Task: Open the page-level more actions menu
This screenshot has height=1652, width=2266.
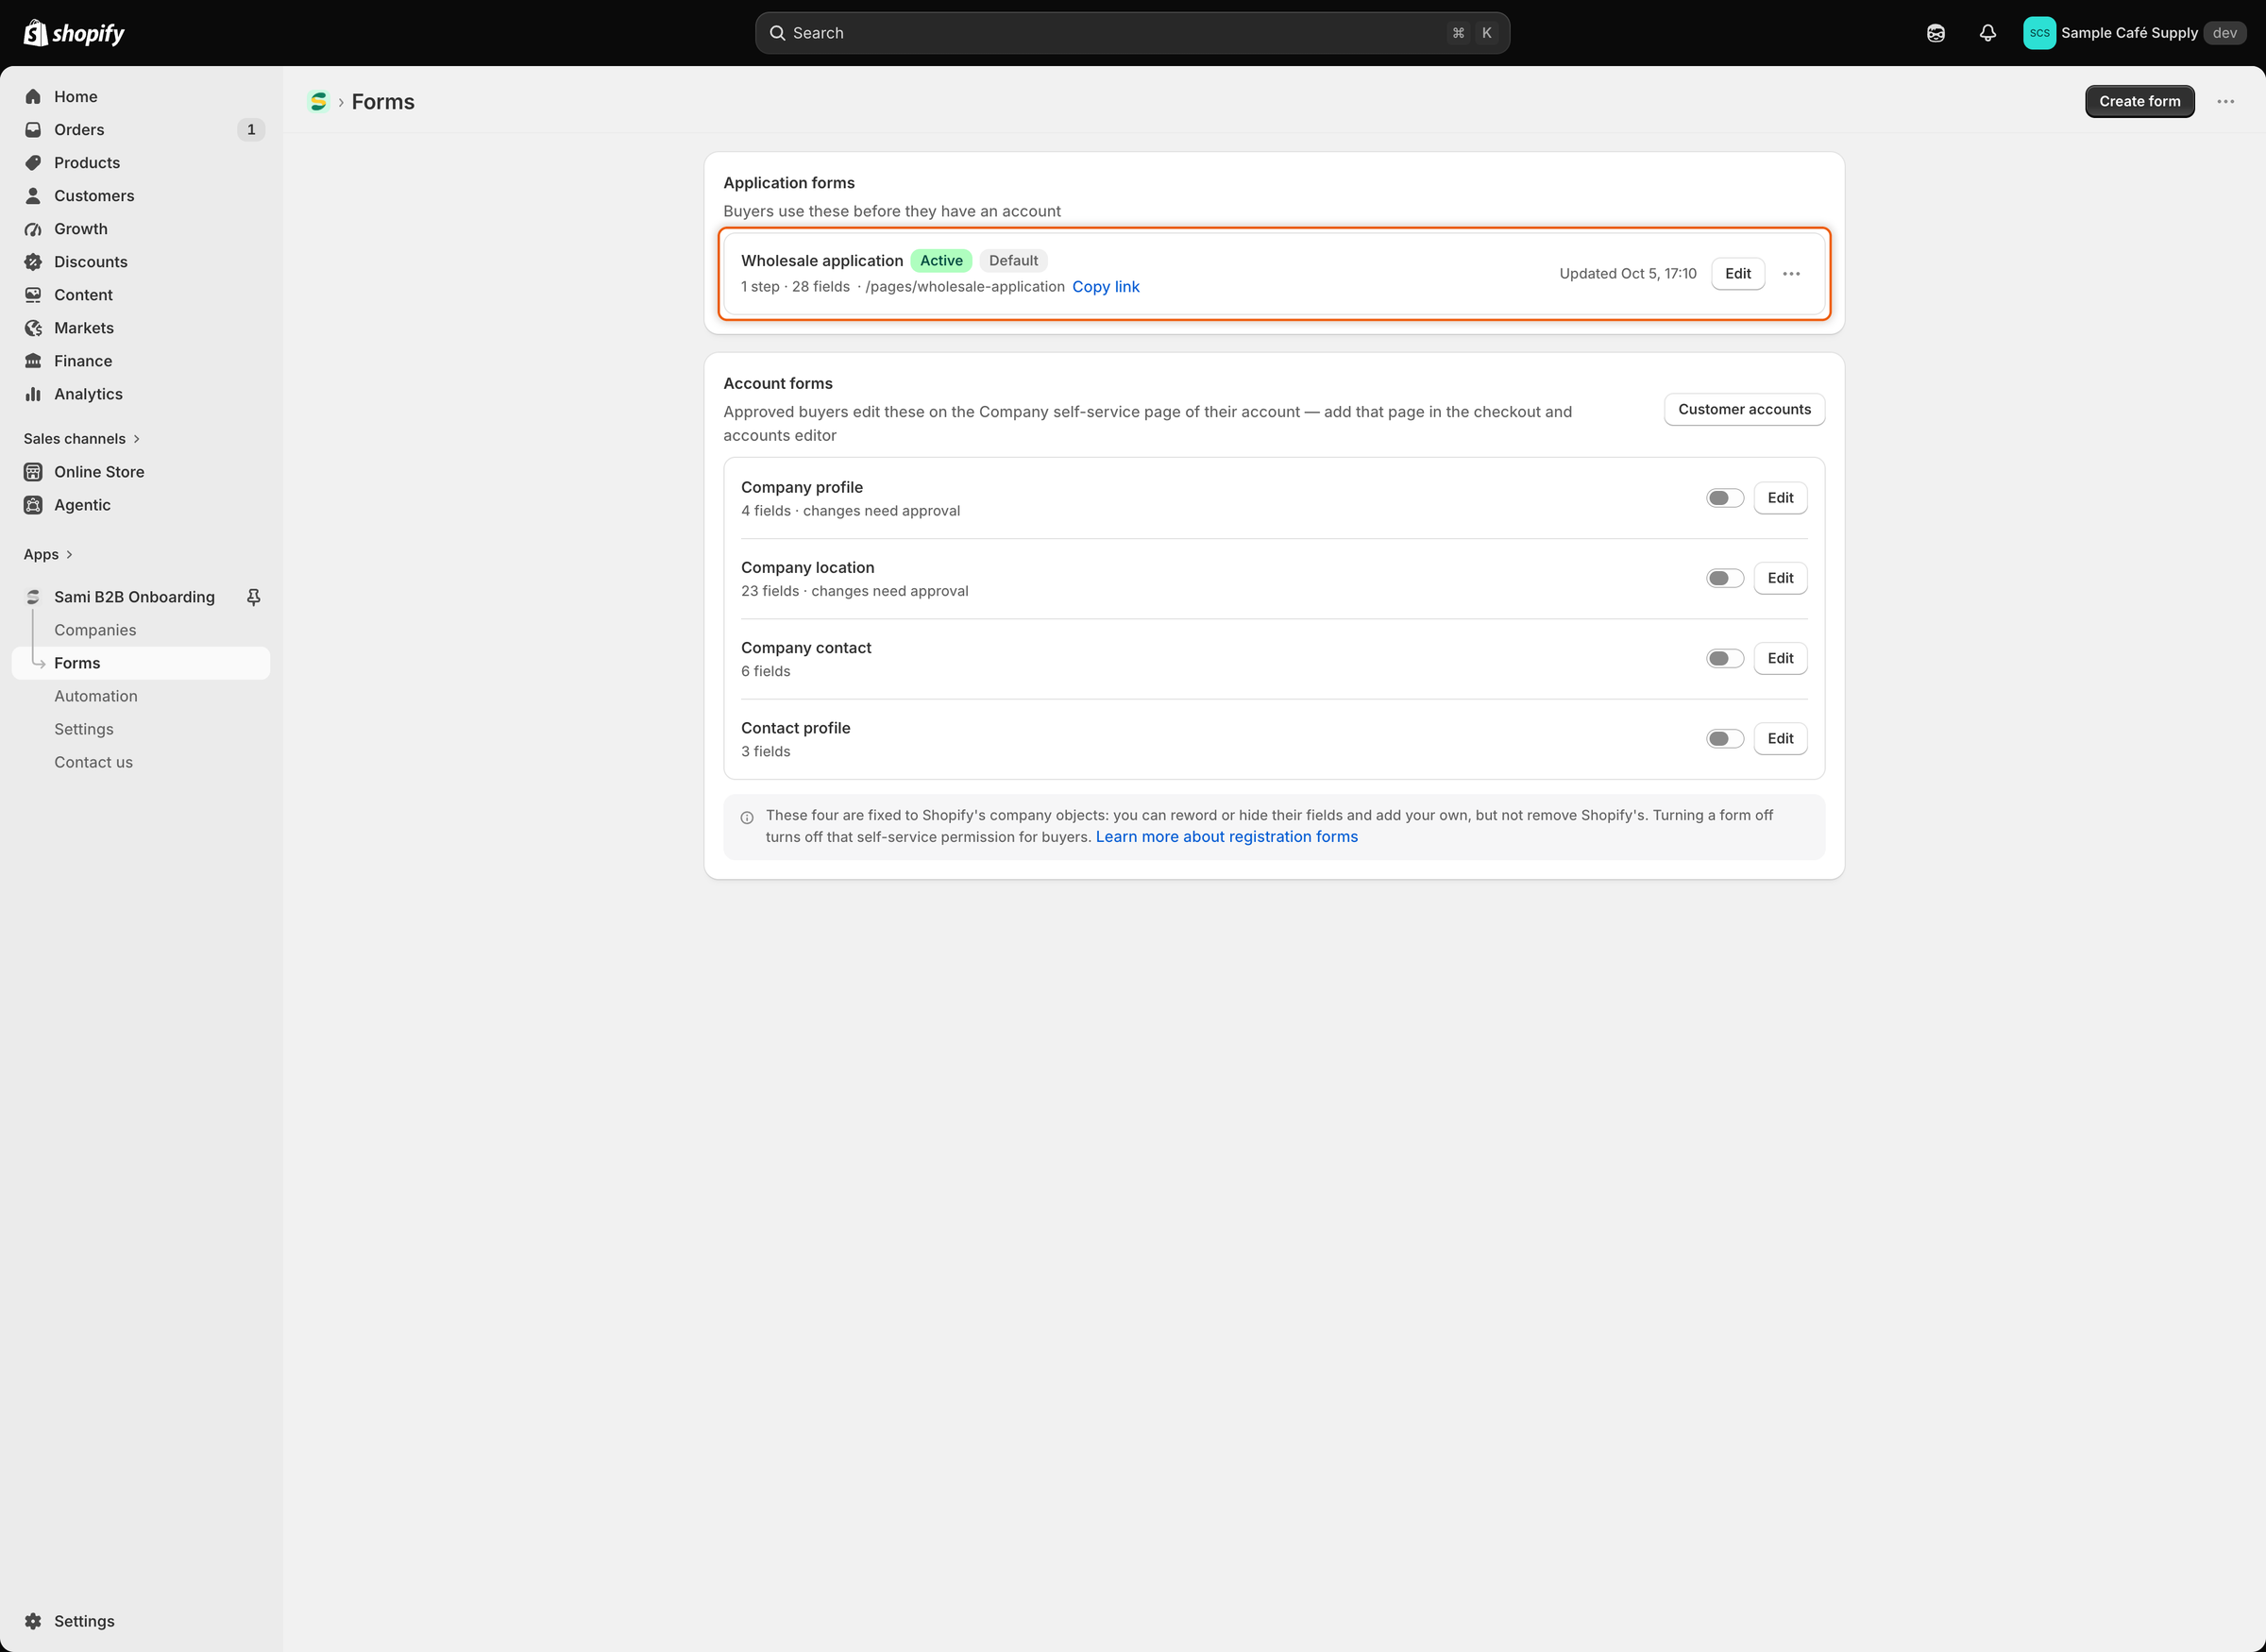Action: point(2225,101)
